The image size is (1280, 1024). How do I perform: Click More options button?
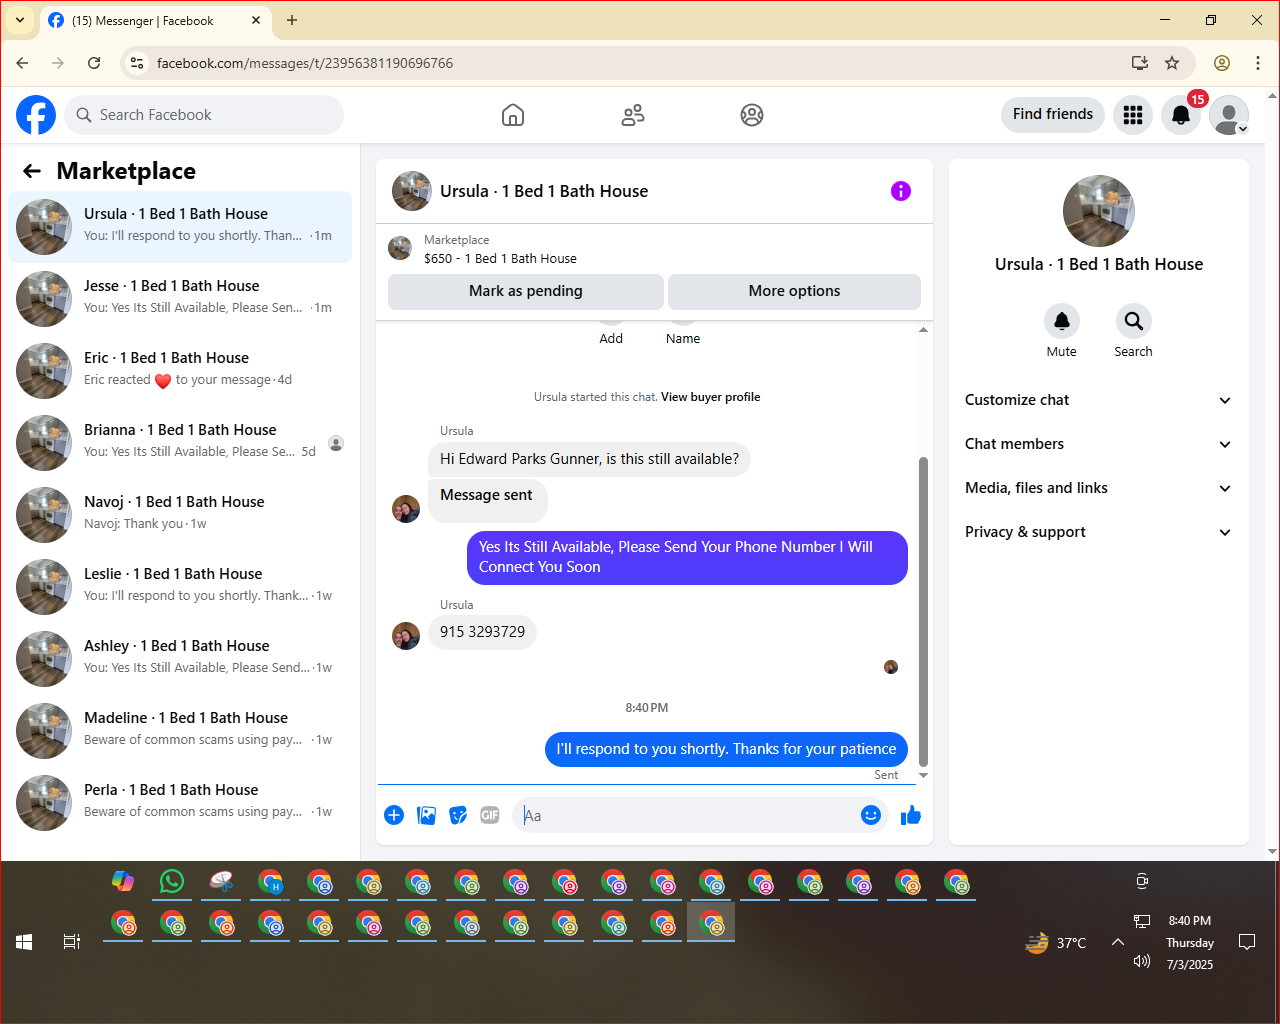point(794,291)
